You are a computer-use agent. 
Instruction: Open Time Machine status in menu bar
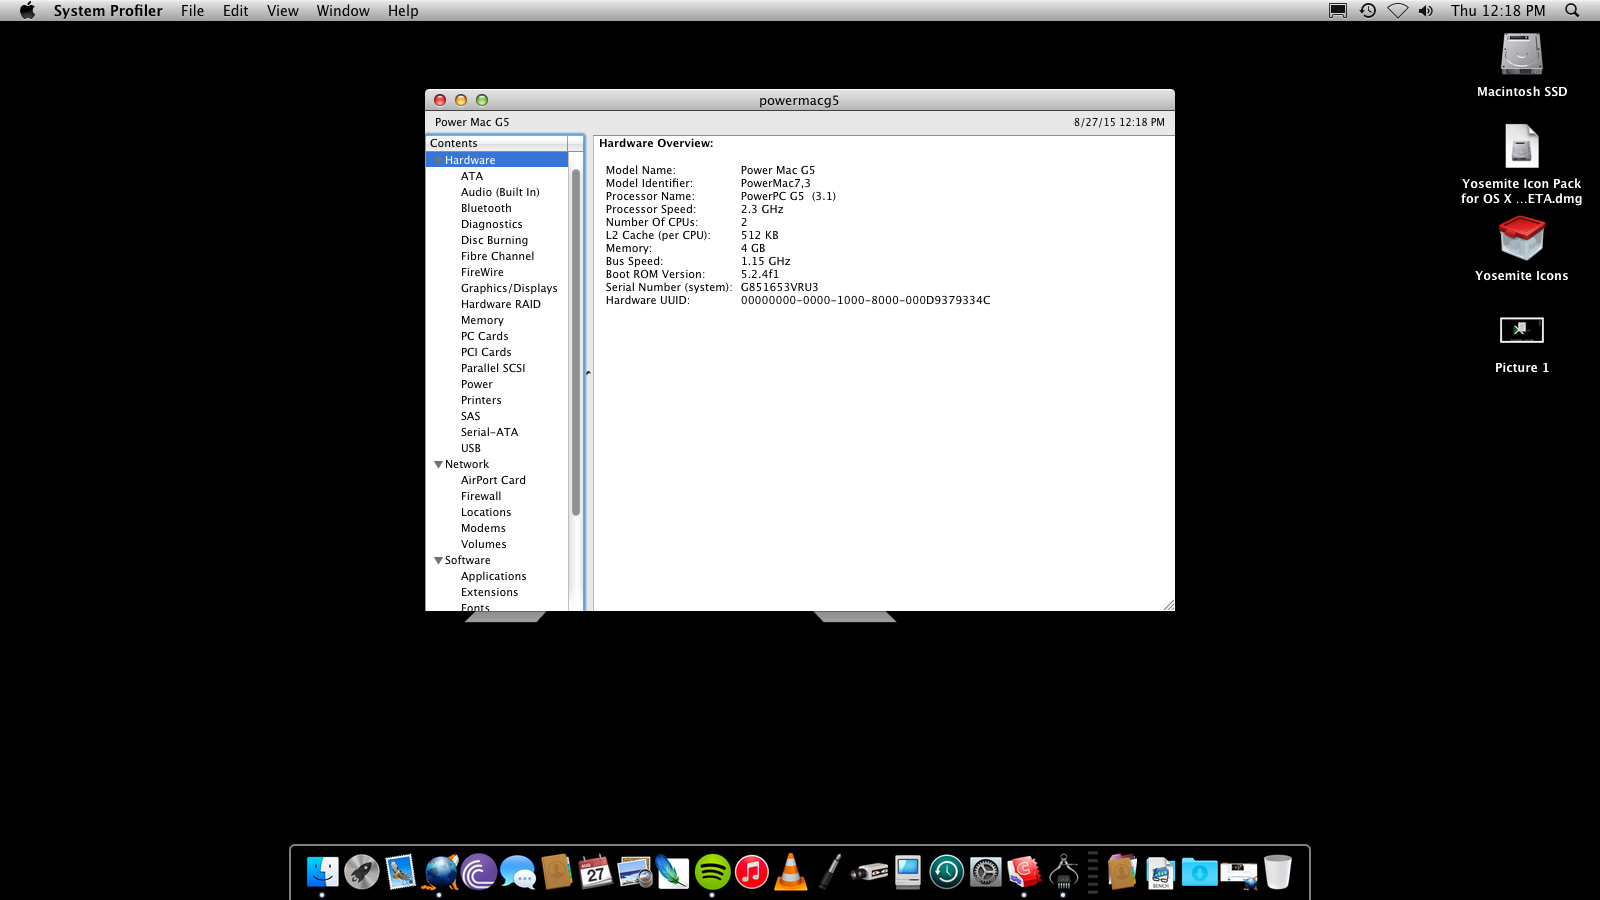coord(1367,11)
